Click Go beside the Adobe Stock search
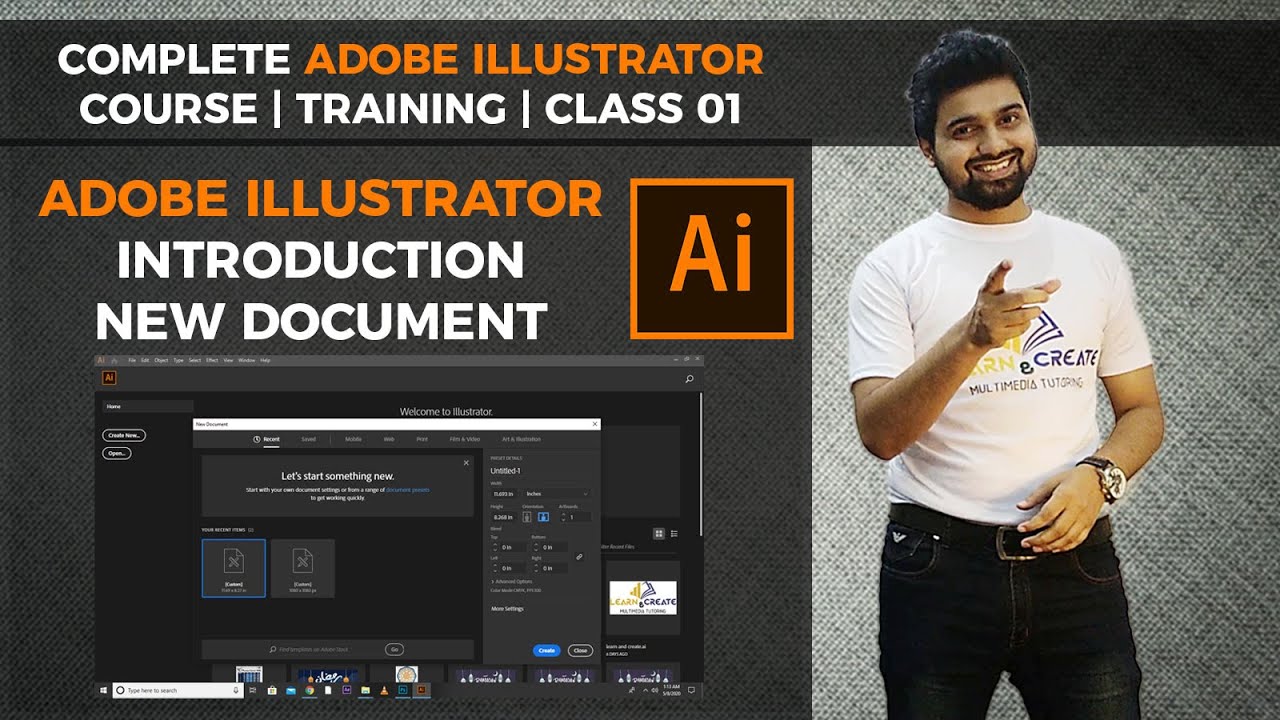This screenshot has width=1280, height=720. (x=394, y=649)
